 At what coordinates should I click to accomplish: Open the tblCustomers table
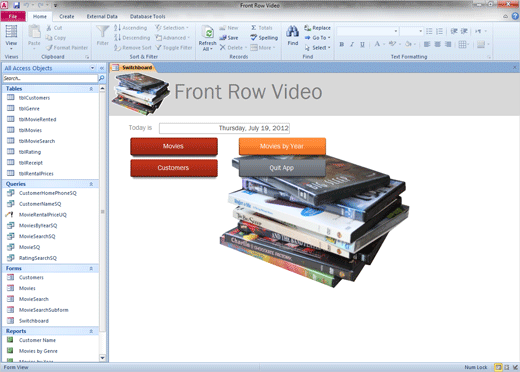click(34, 98)
